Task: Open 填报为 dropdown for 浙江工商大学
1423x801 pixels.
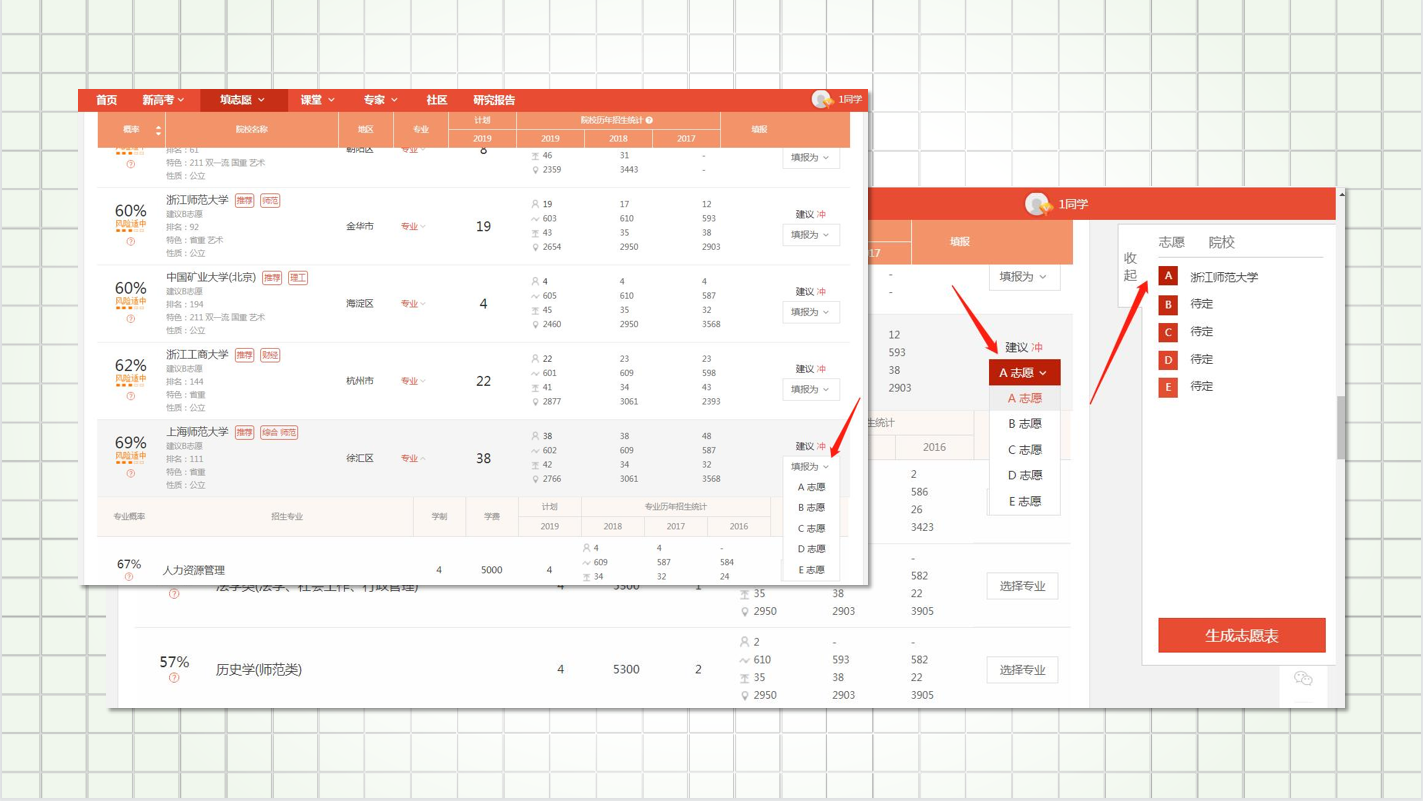Action: (810, 389)
